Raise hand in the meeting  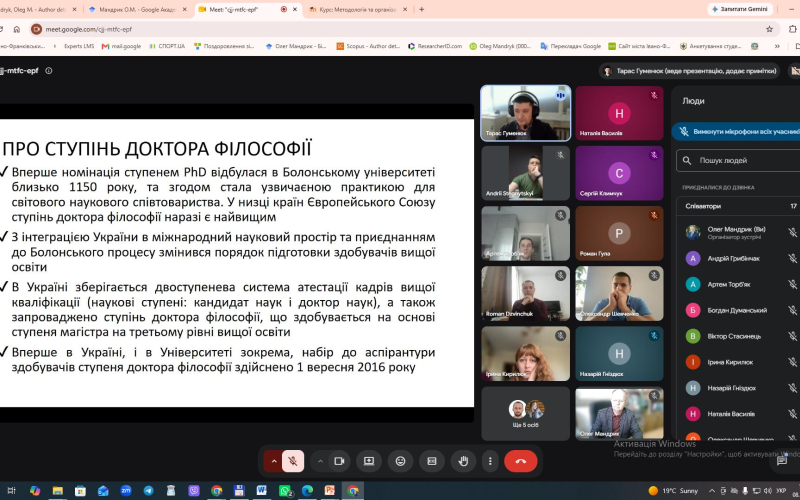(x=463, y=461)
